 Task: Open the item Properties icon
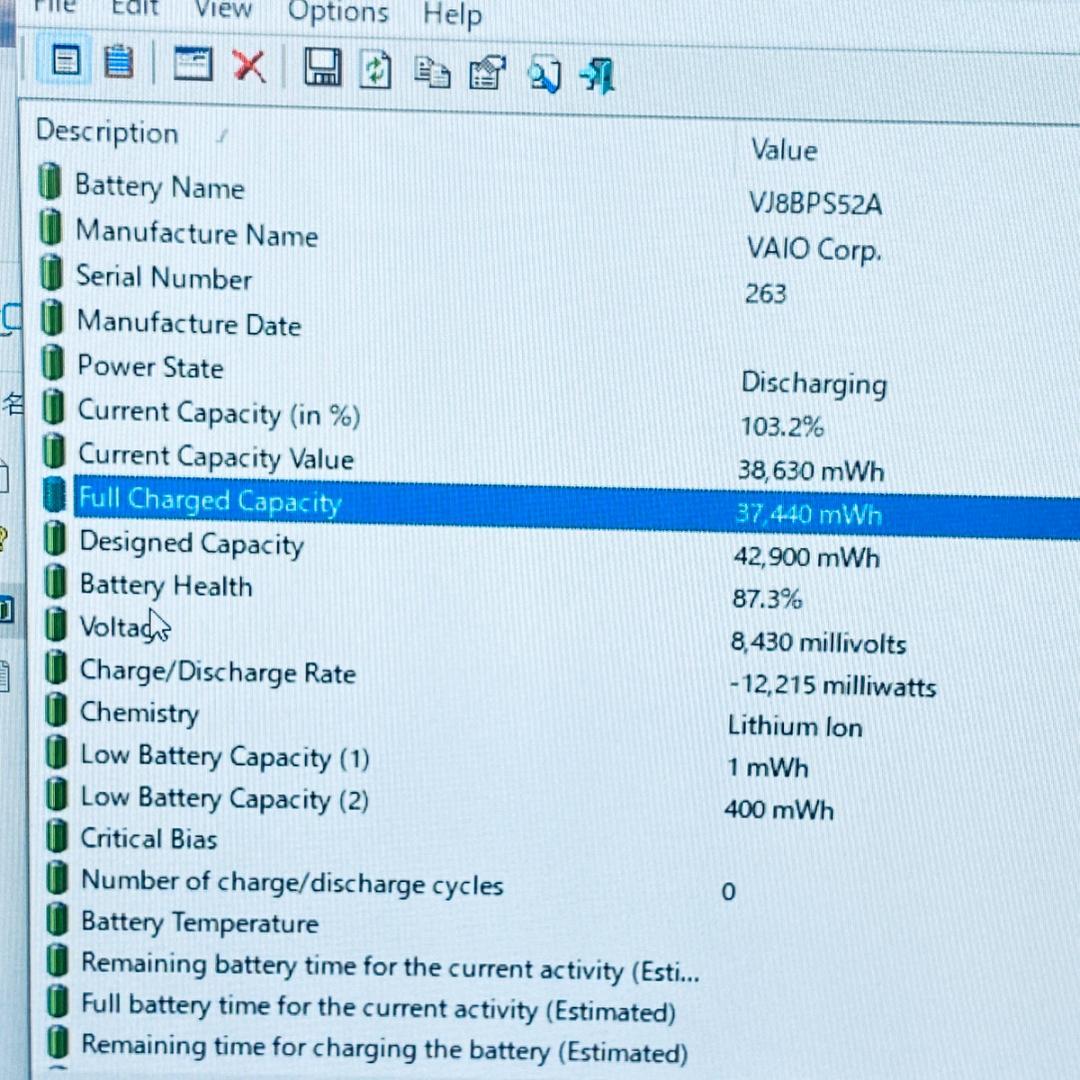(487, 70)
